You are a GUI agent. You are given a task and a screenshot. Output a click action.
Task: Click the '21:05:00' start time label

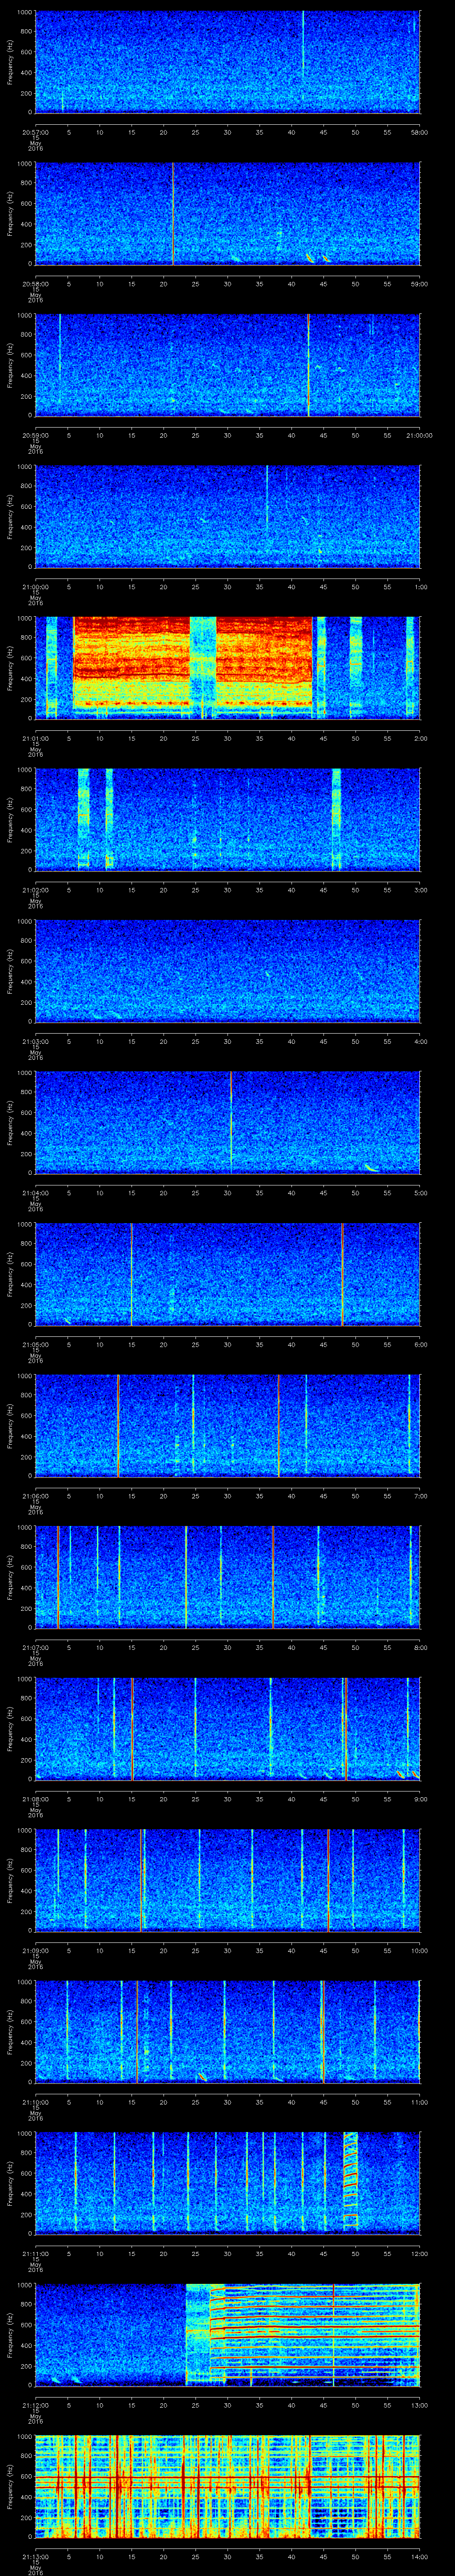35,1344
